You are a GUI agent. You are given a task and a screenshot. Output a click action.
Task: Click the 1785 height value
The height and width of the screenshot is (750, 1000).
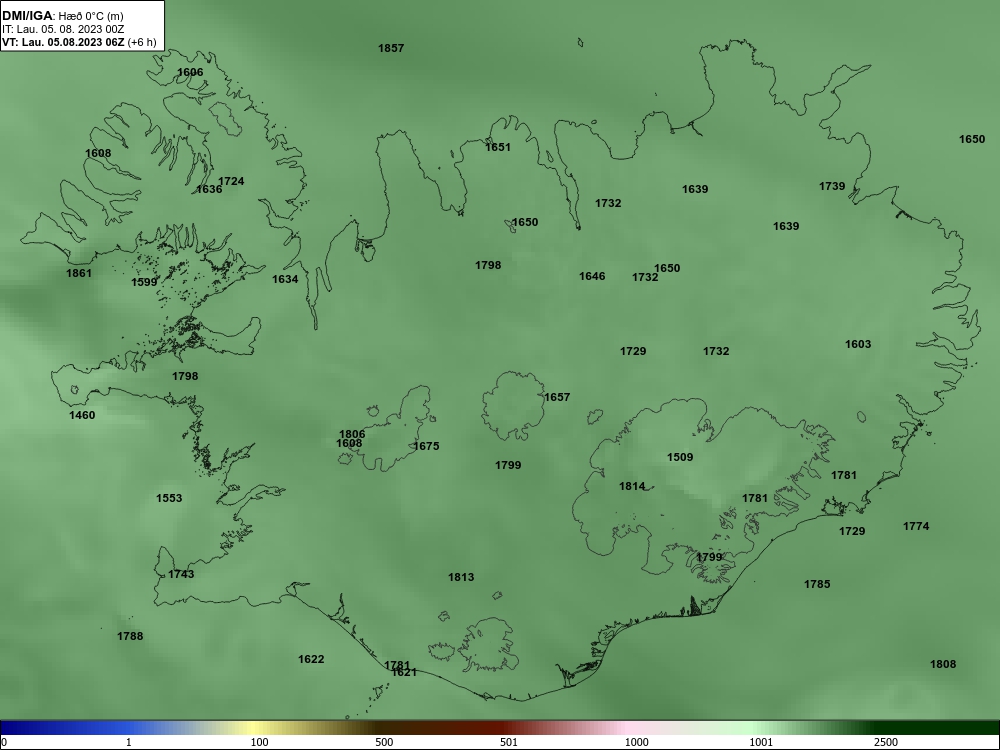tap(817, 584)
